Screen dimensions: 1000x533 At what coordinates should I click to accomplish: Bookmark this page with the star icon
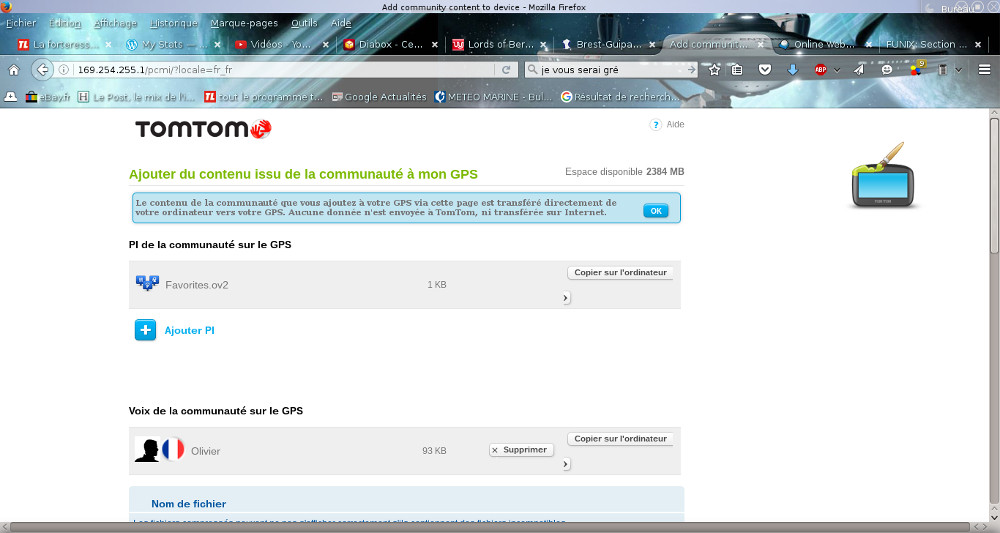pos(714,69)
